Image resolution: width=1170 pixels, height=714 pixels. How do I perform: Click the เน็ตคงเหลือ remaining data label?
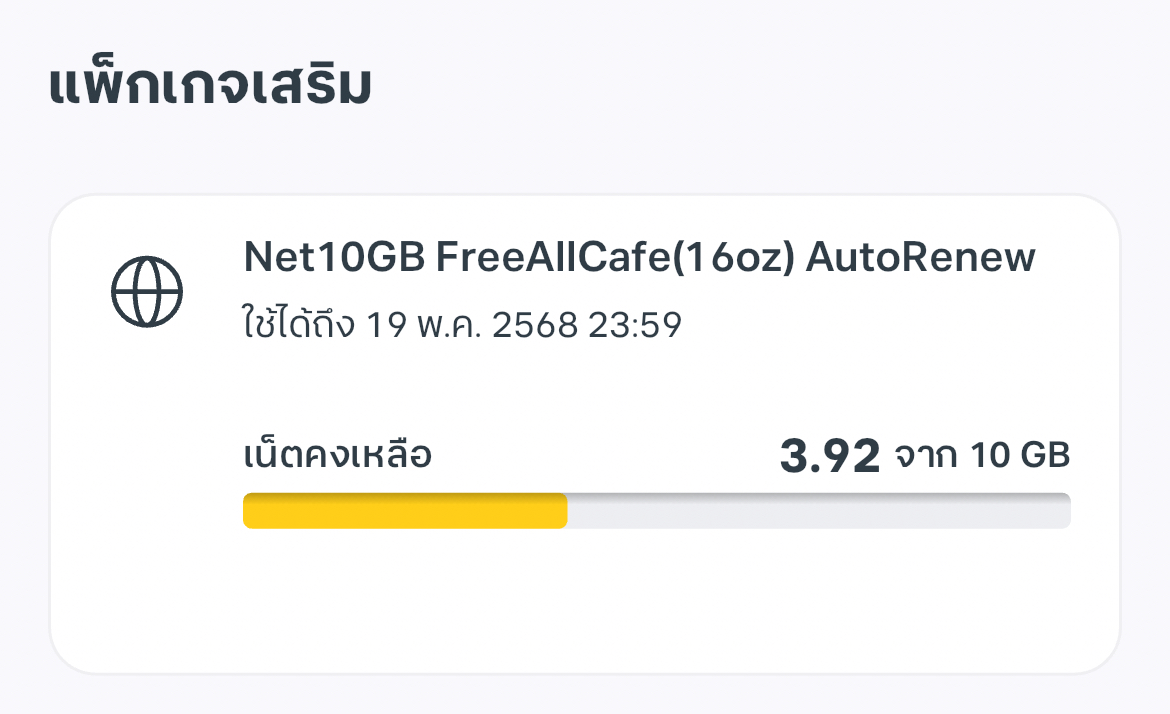[337, 457]
